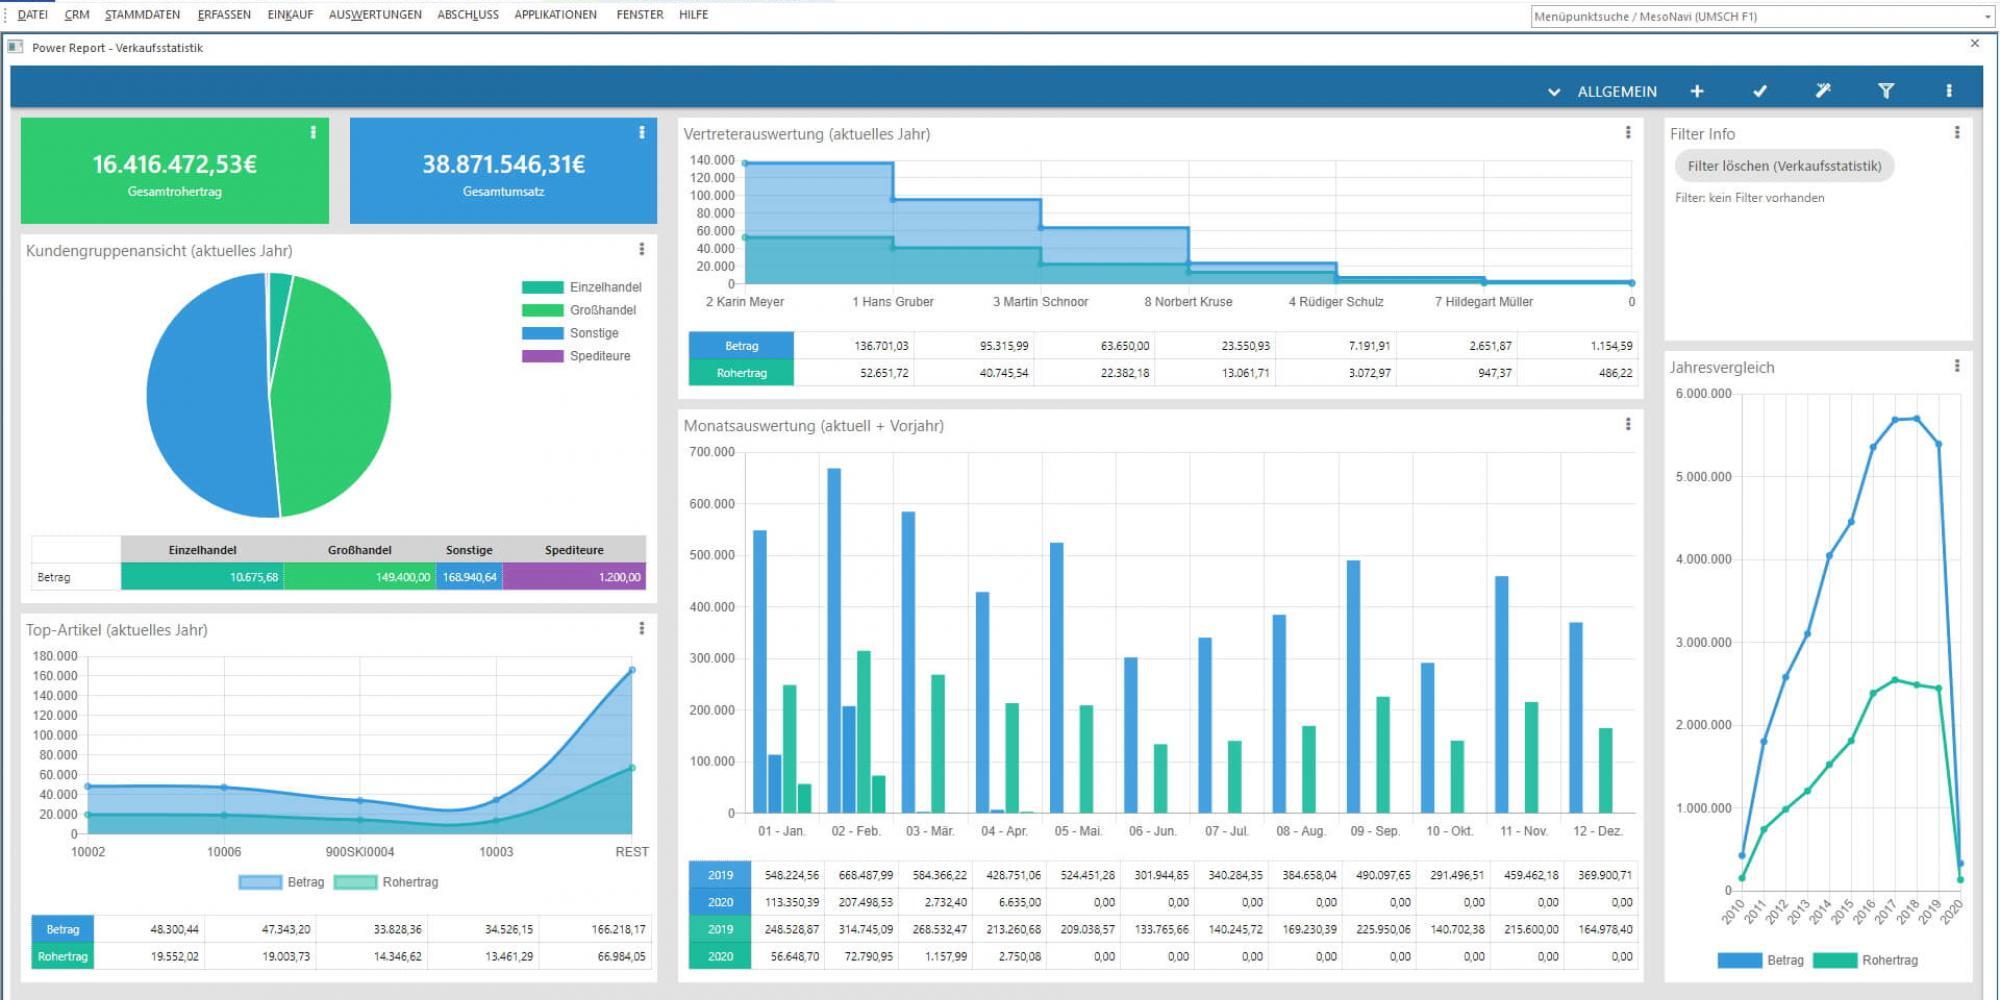Click axis label 2 Karin Meyer
The width and height of the screenshot is (2000, 1000).
coord(745,302)
